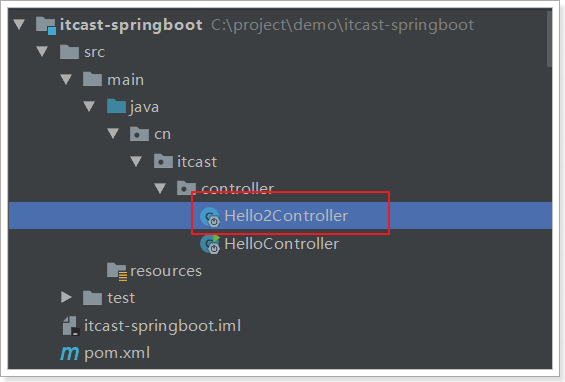Select the HelloController class name

coord(281,244)
